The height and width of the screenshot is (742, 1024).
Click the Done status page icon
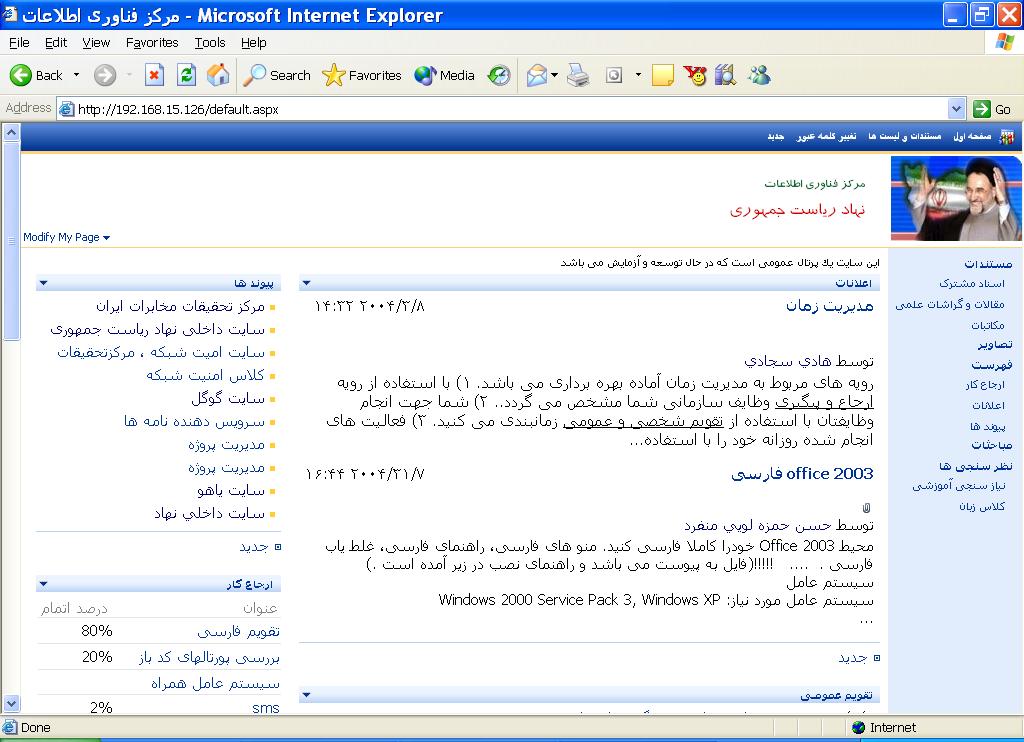point(9,727)
